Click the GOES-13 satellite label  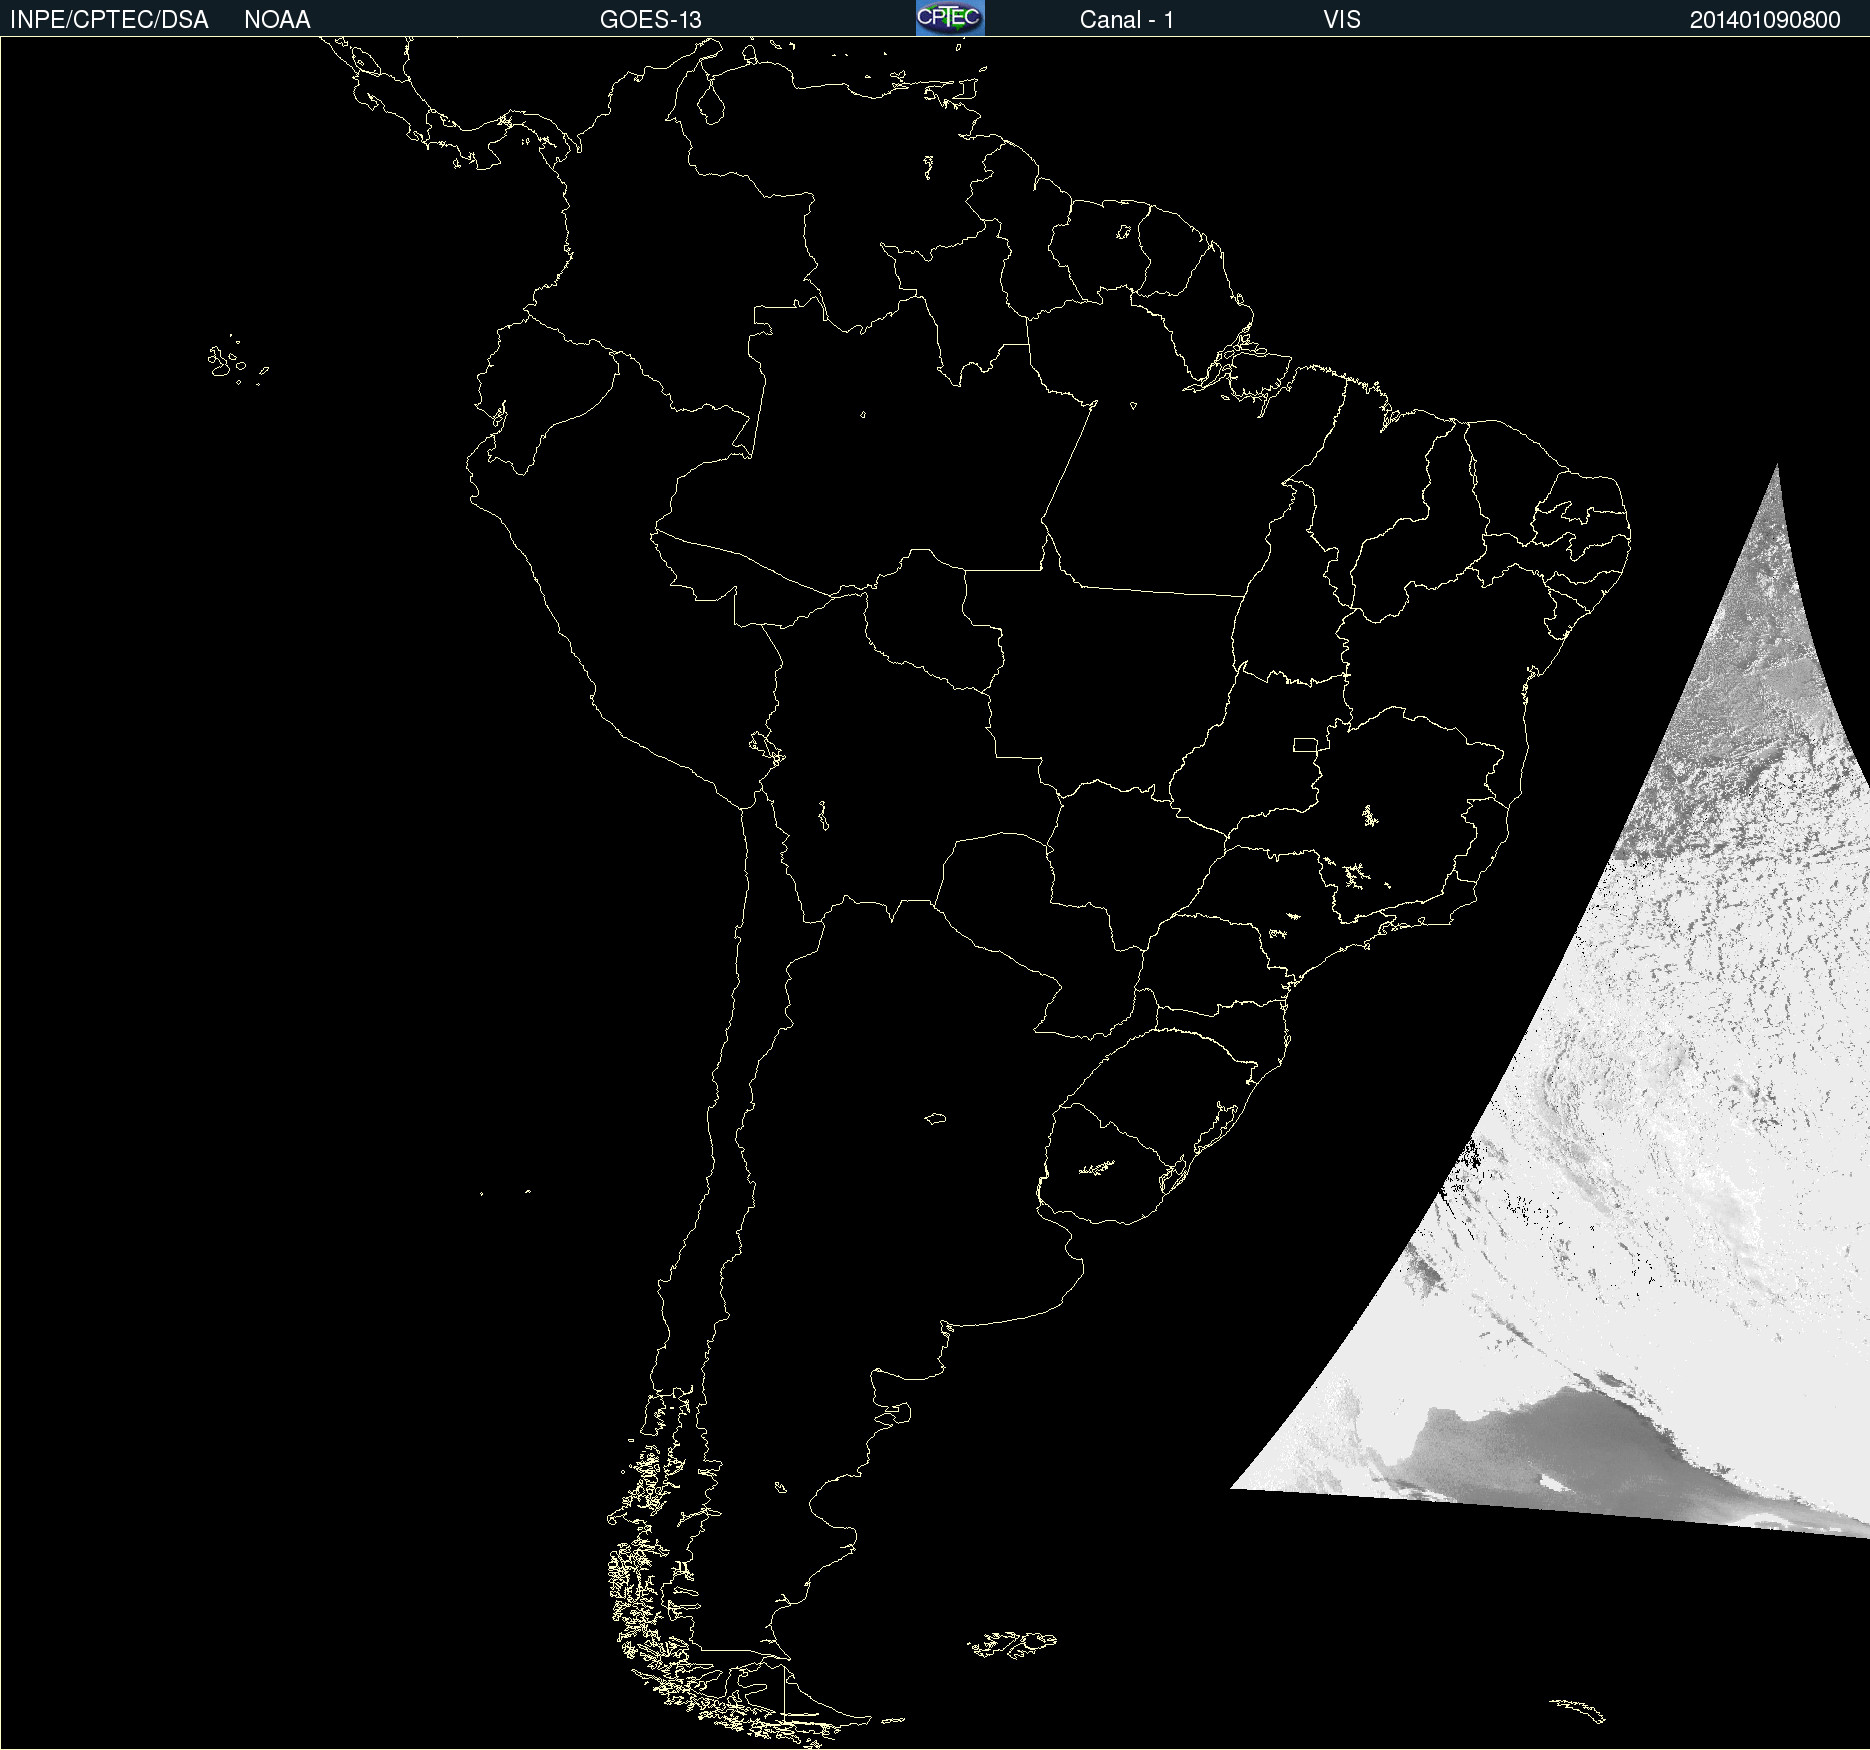(650, 20)
